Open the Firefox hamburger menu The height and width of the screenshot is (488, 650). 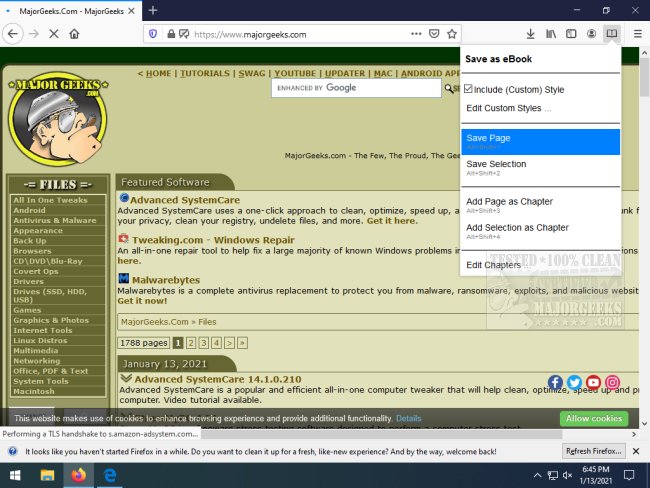(638, 34)
